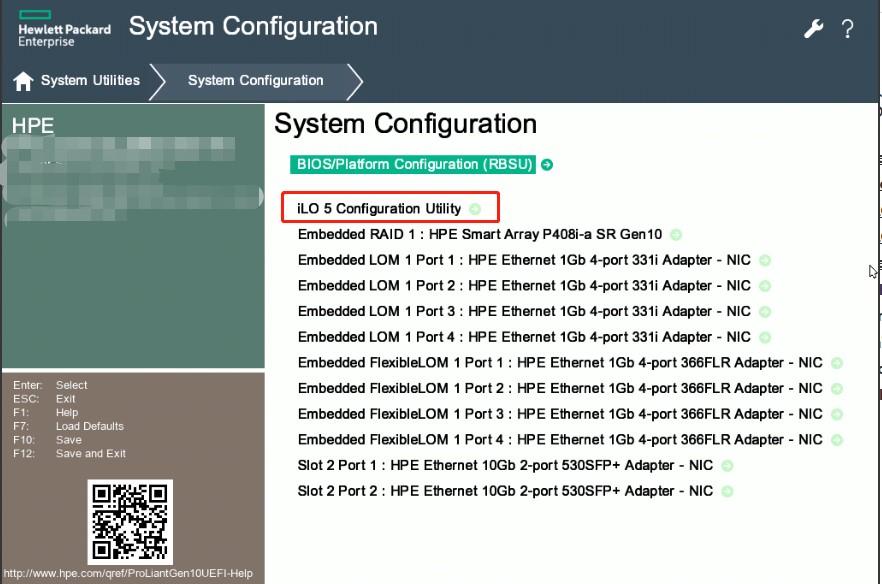Click the home icon in the breadcrumb
The width and height of the screenshot is (882, 584).
[x=23, y=81]
